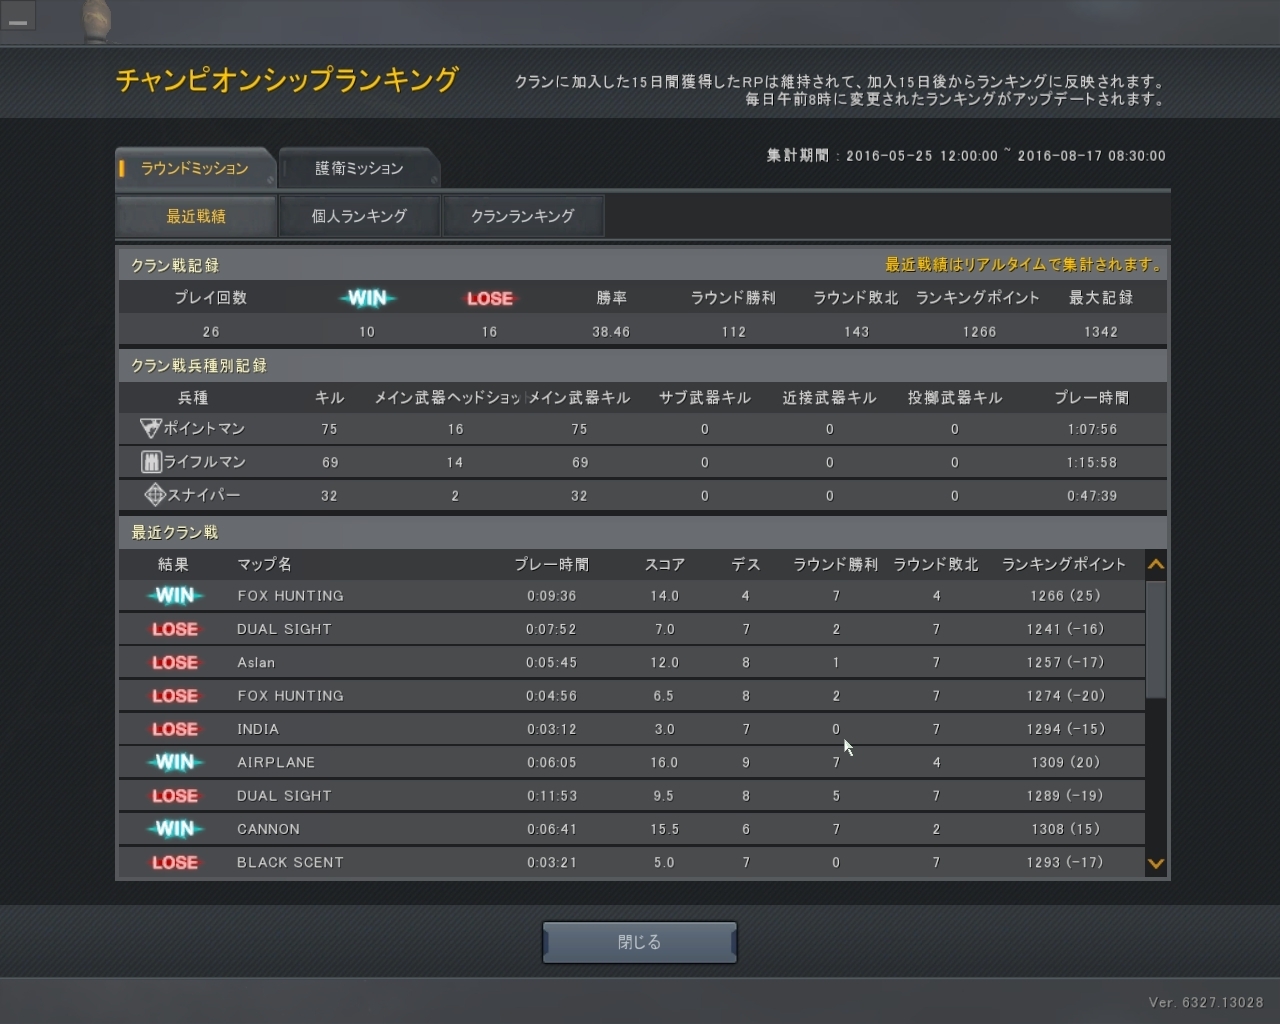1280x1024 pixels.
Task: Click the Rifleman class icon
Action: point(151,462)
